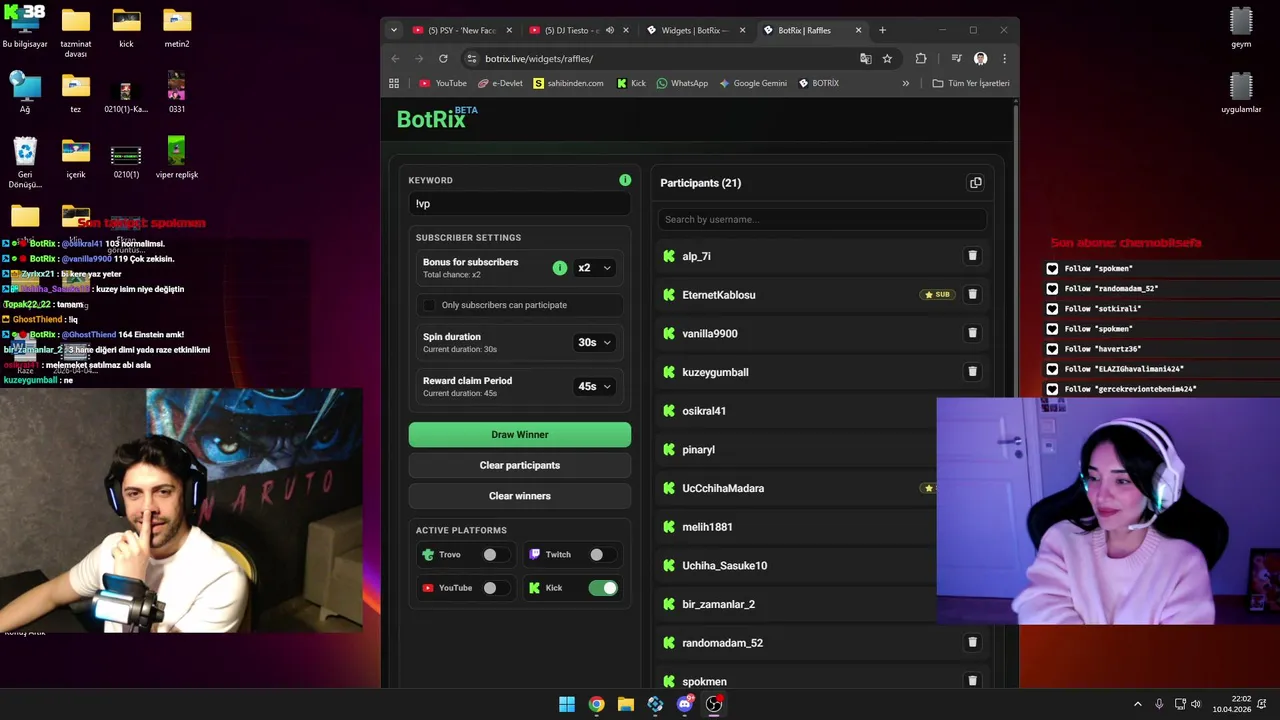
Task: Remove spokmen with its trash icon
Action: [x=972, y=681]
